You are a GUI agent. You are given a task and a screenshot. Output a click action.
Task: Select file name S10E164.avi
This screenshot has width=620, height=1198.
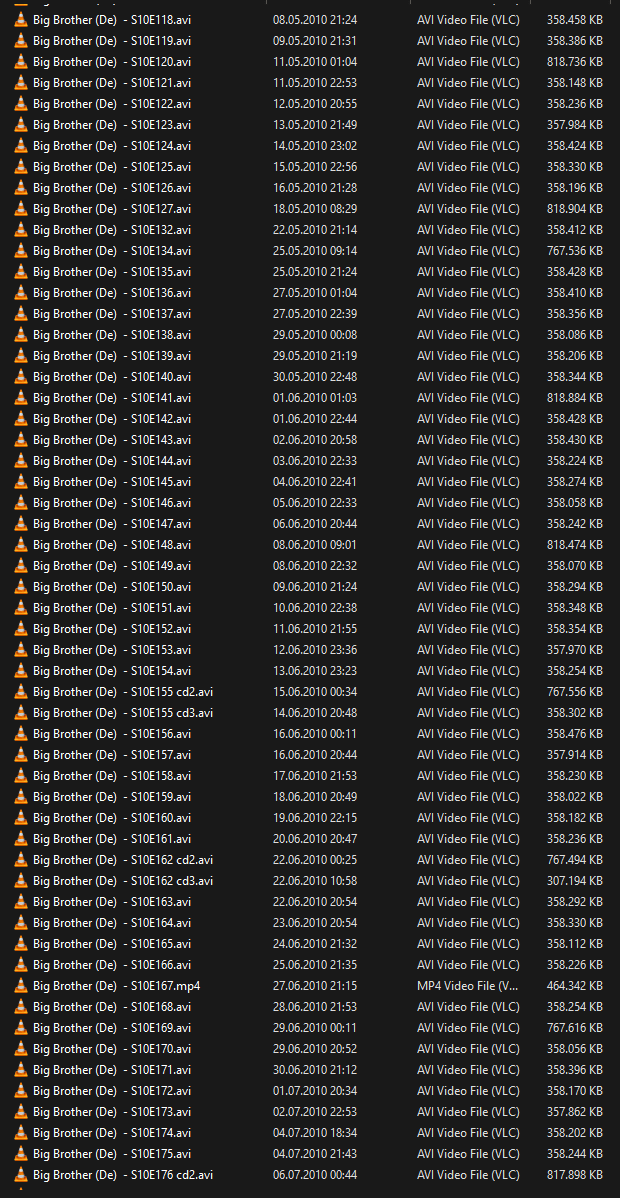[x=112, y=923]
